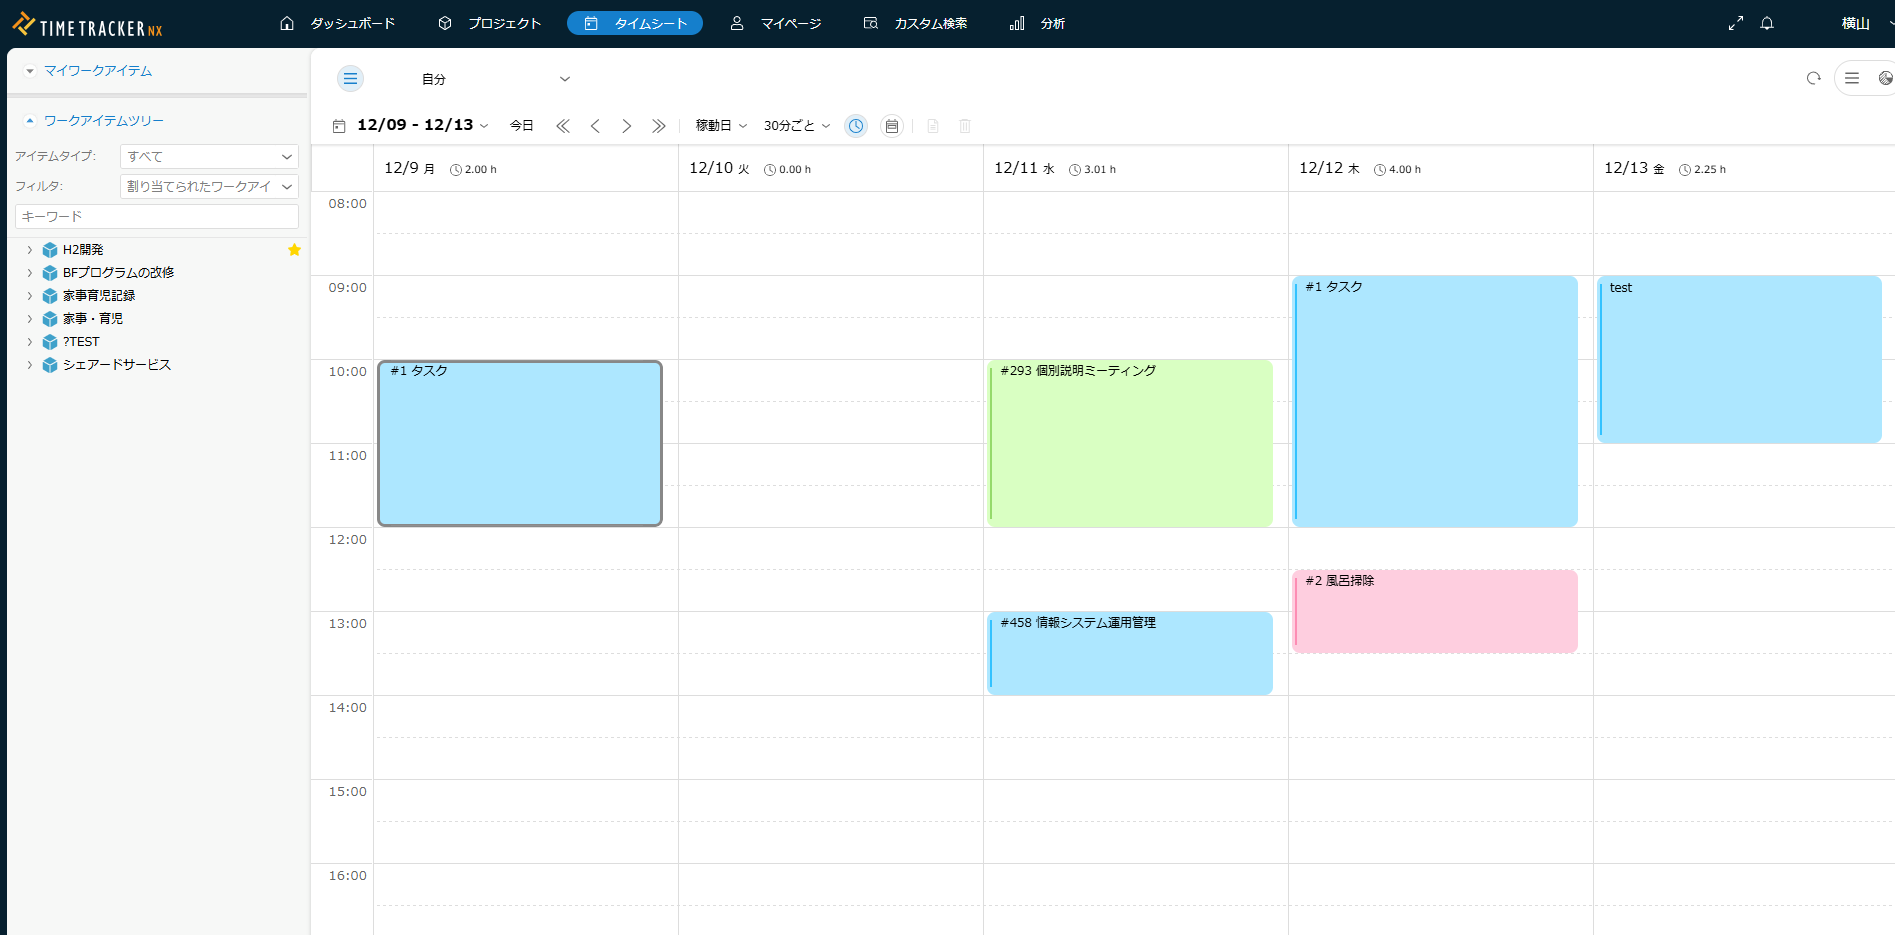Image resolution: width=1895 pixels, height=935 pixels.
Task: Expand the H2開発 tree node
Action: point(30,250)
